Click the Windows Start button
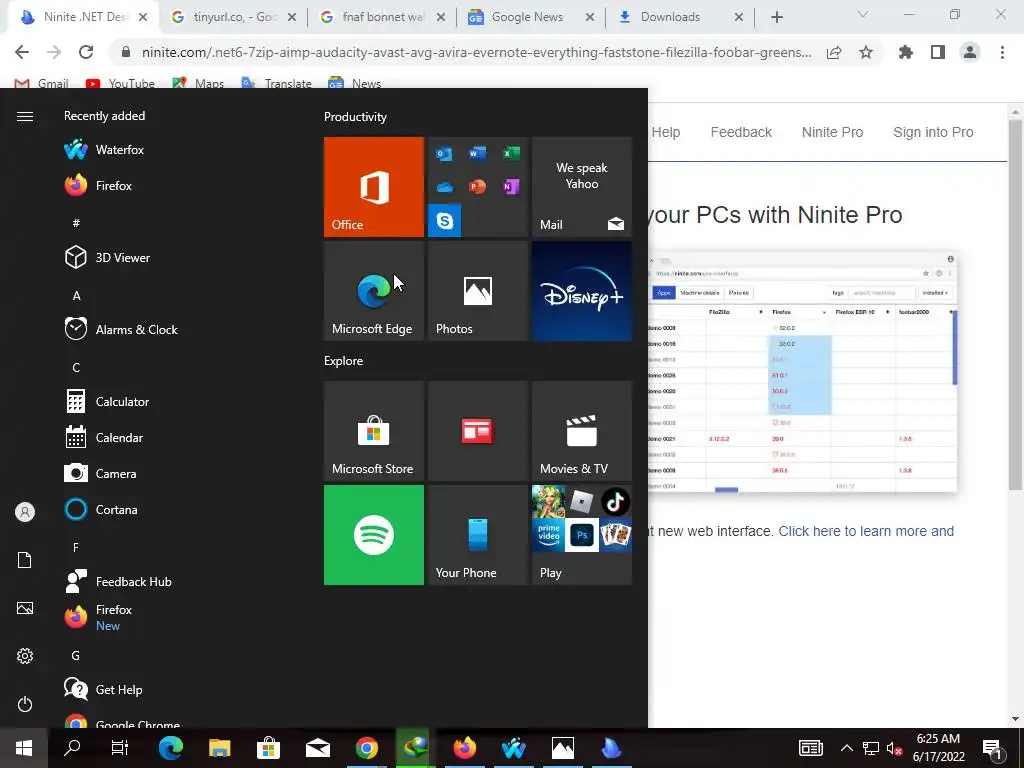This screenshot has height=768, width=1024. tap(24, 748)
